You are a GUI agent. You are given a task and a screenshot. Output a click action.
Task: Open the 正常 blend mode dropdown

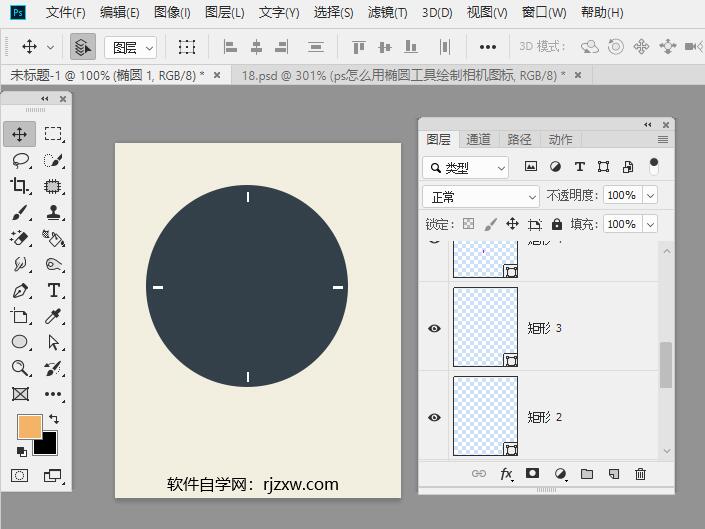[x=481, y=197]
